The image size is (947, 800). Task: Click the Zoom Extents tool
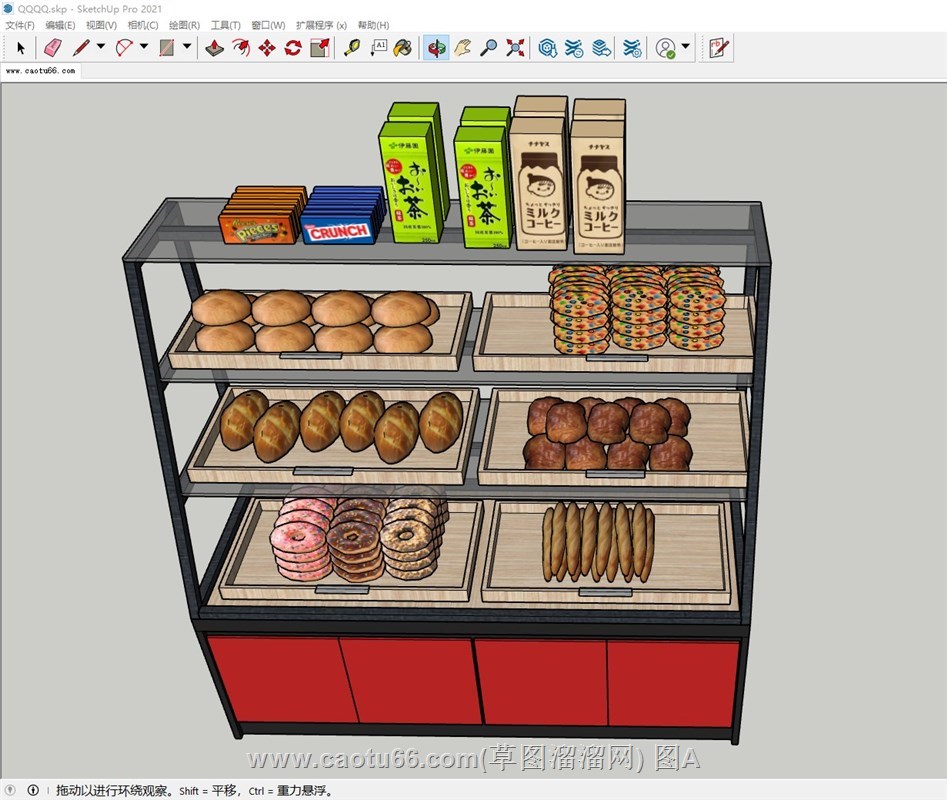point(515,47)
